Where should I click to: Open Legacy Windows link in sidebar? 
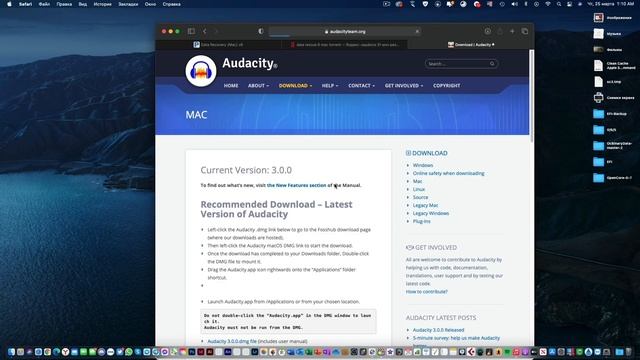click(431, 213)
